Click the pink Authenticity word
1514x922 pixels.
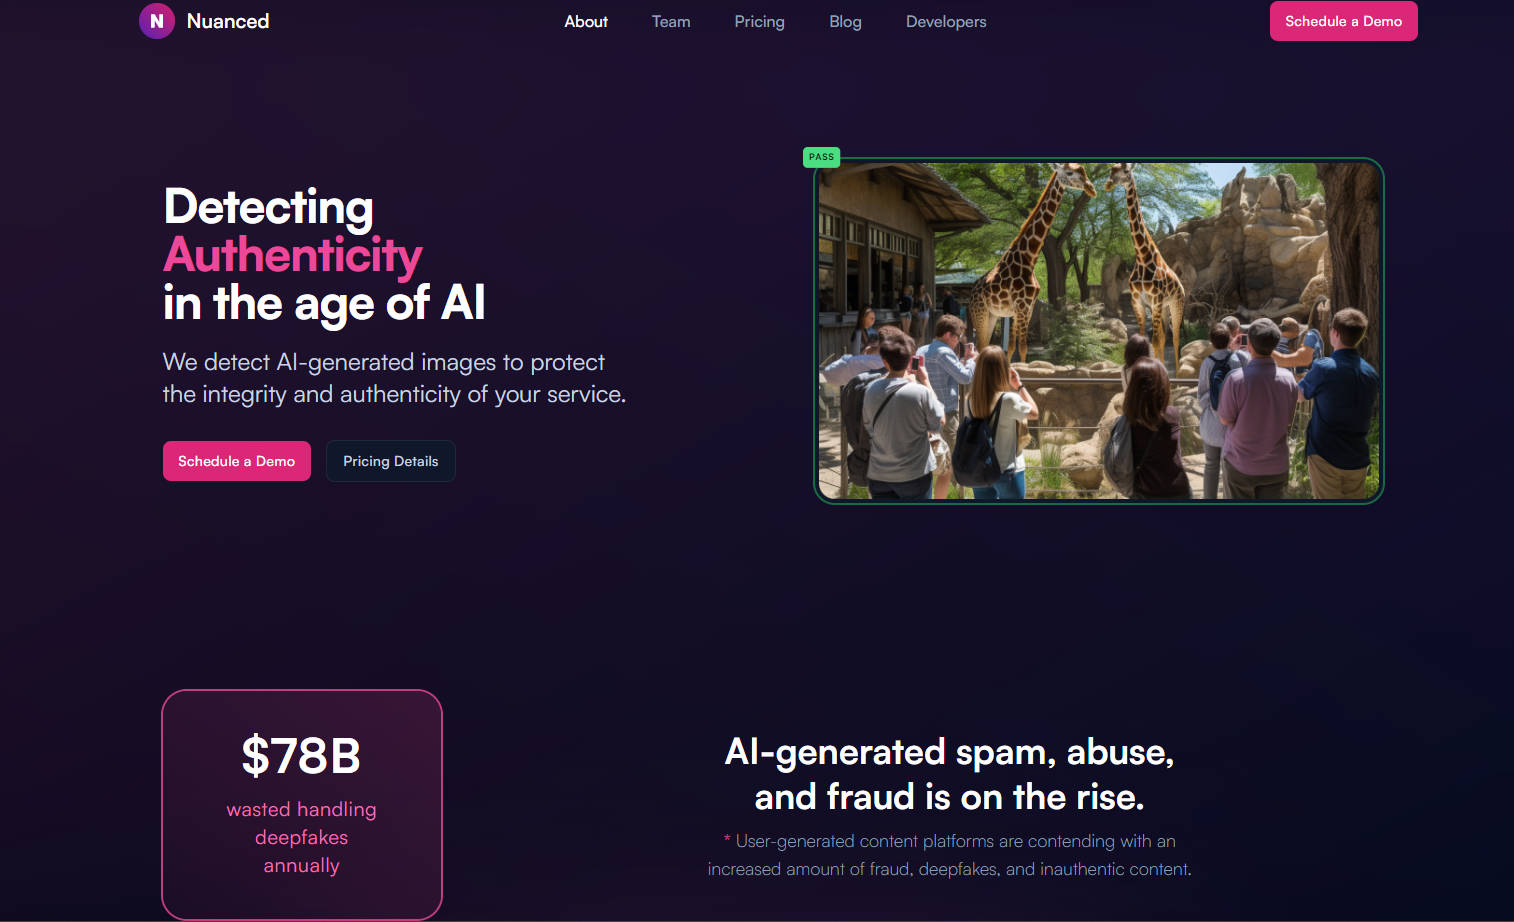(293, 255)
